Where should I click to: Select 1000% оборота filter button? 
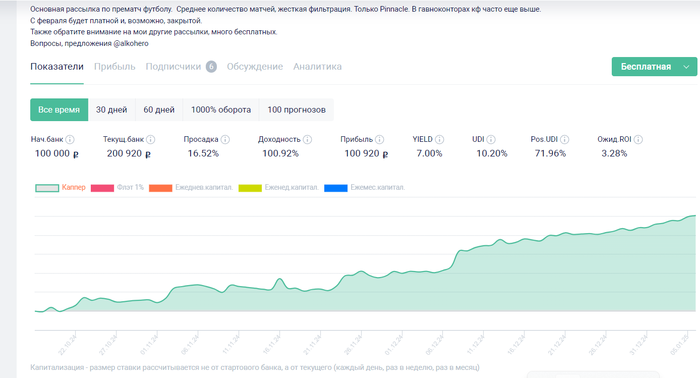coord(221,110)
